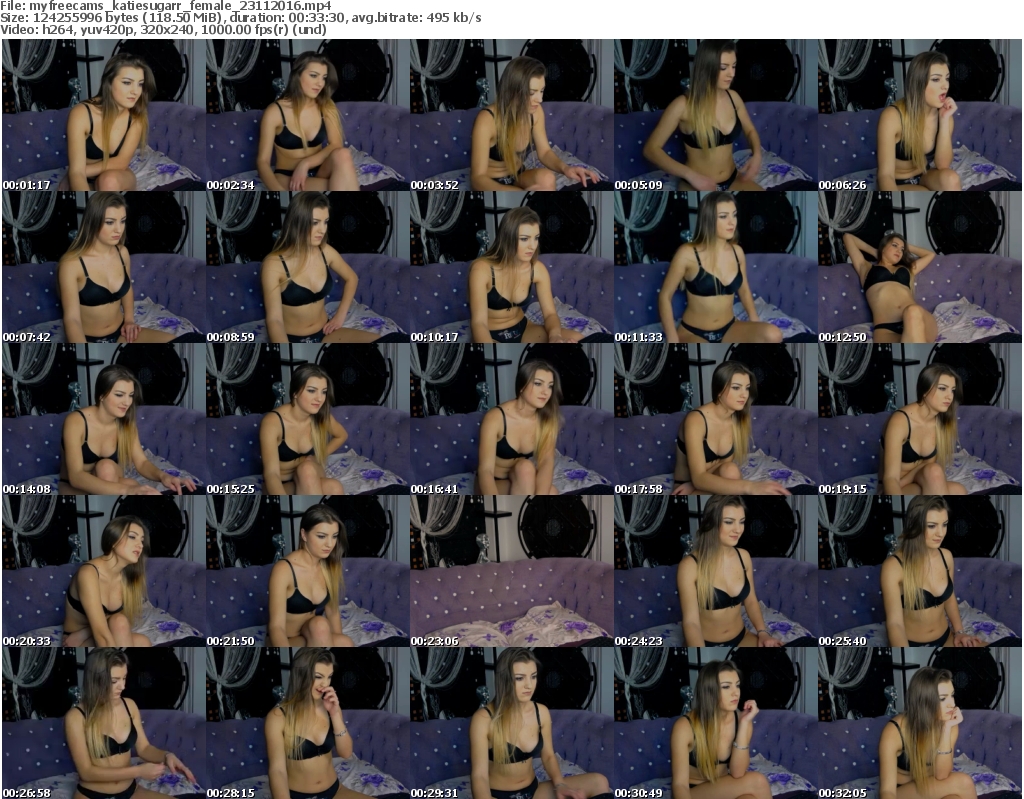Select the frame at timestamp 00:07:42

coord(104,267)
